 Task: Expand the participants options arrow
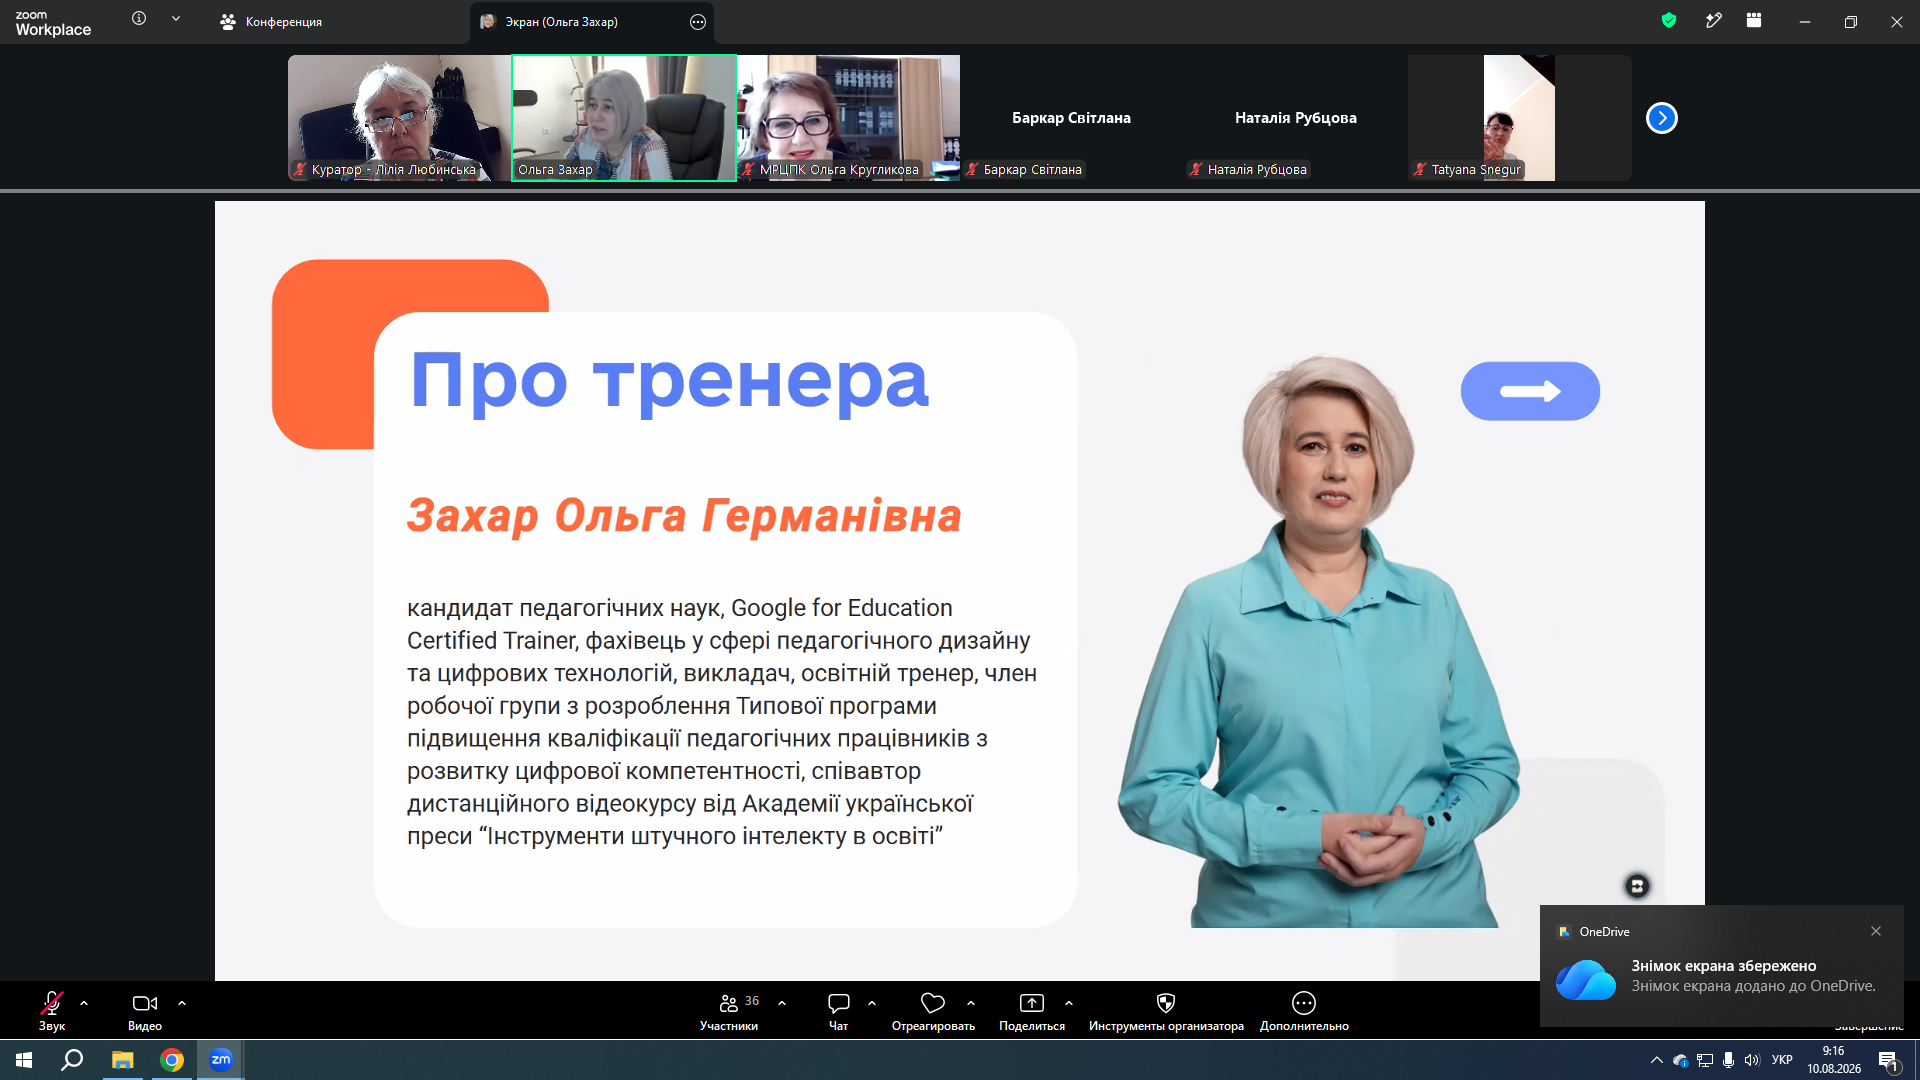pyautogui.click(x=782, y=1003)
